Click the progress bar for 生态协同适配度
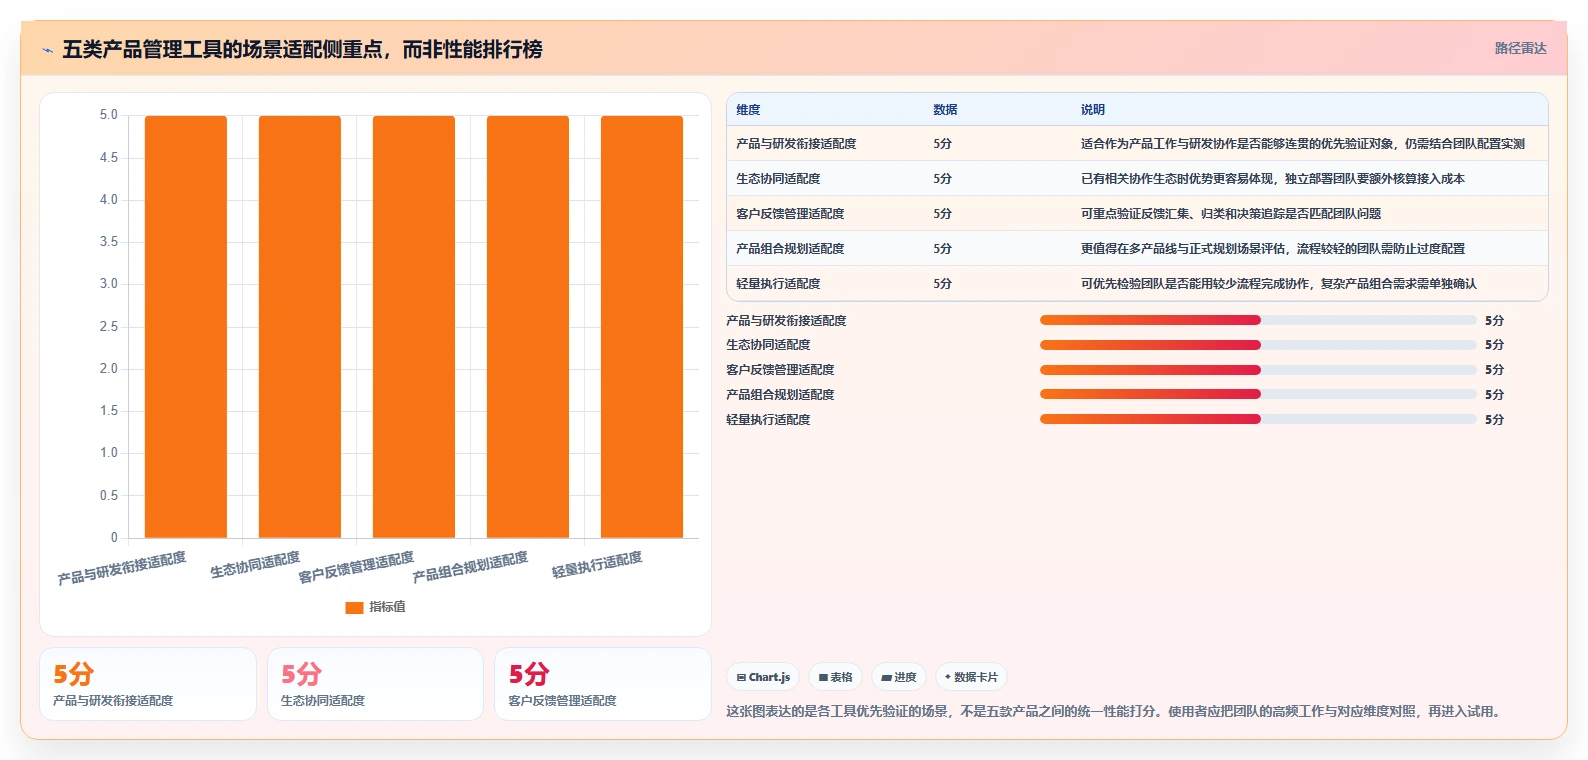This screenshot has height=760, width=1588. (1258, 345)
